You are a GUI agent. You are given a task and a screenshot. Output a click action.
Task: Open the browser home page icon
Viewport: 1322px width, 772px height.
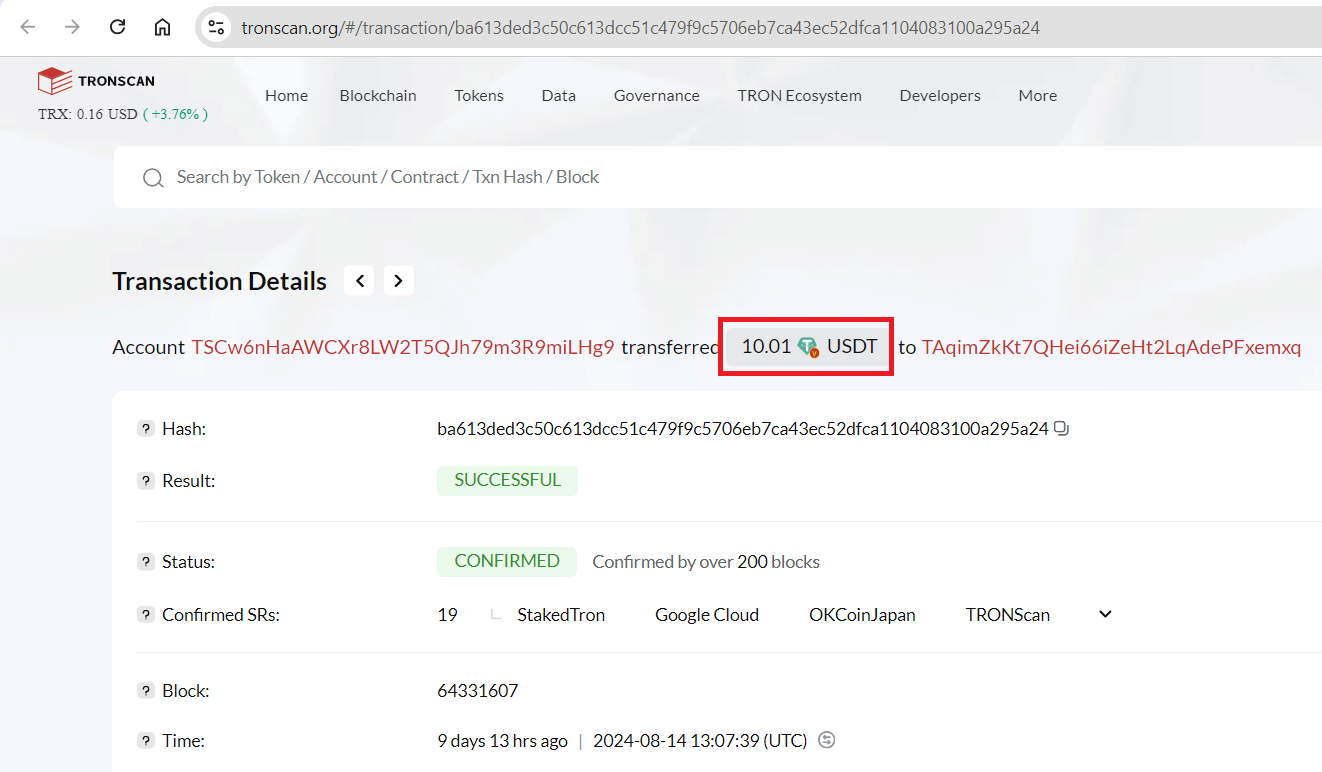click(x=162, y=27)
